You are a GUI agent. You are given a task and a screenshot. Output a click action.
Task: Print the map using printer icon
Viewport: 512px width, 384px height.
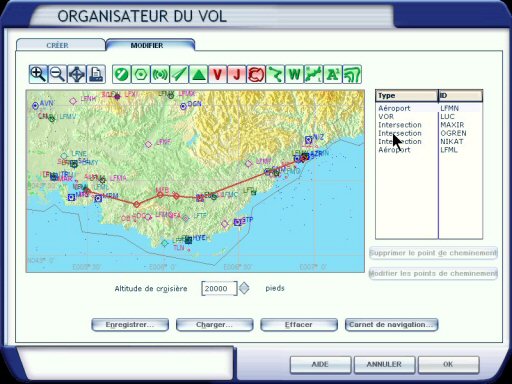pyautogui.click(x=96, y=74)
